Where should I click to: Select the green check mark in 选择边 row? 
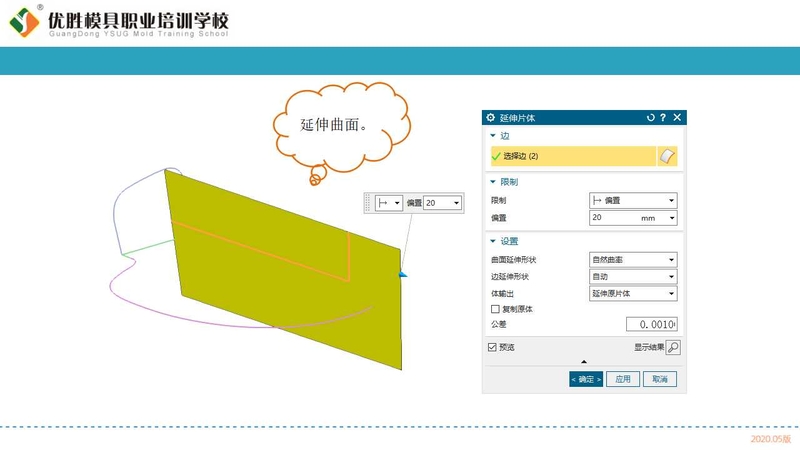495,156
